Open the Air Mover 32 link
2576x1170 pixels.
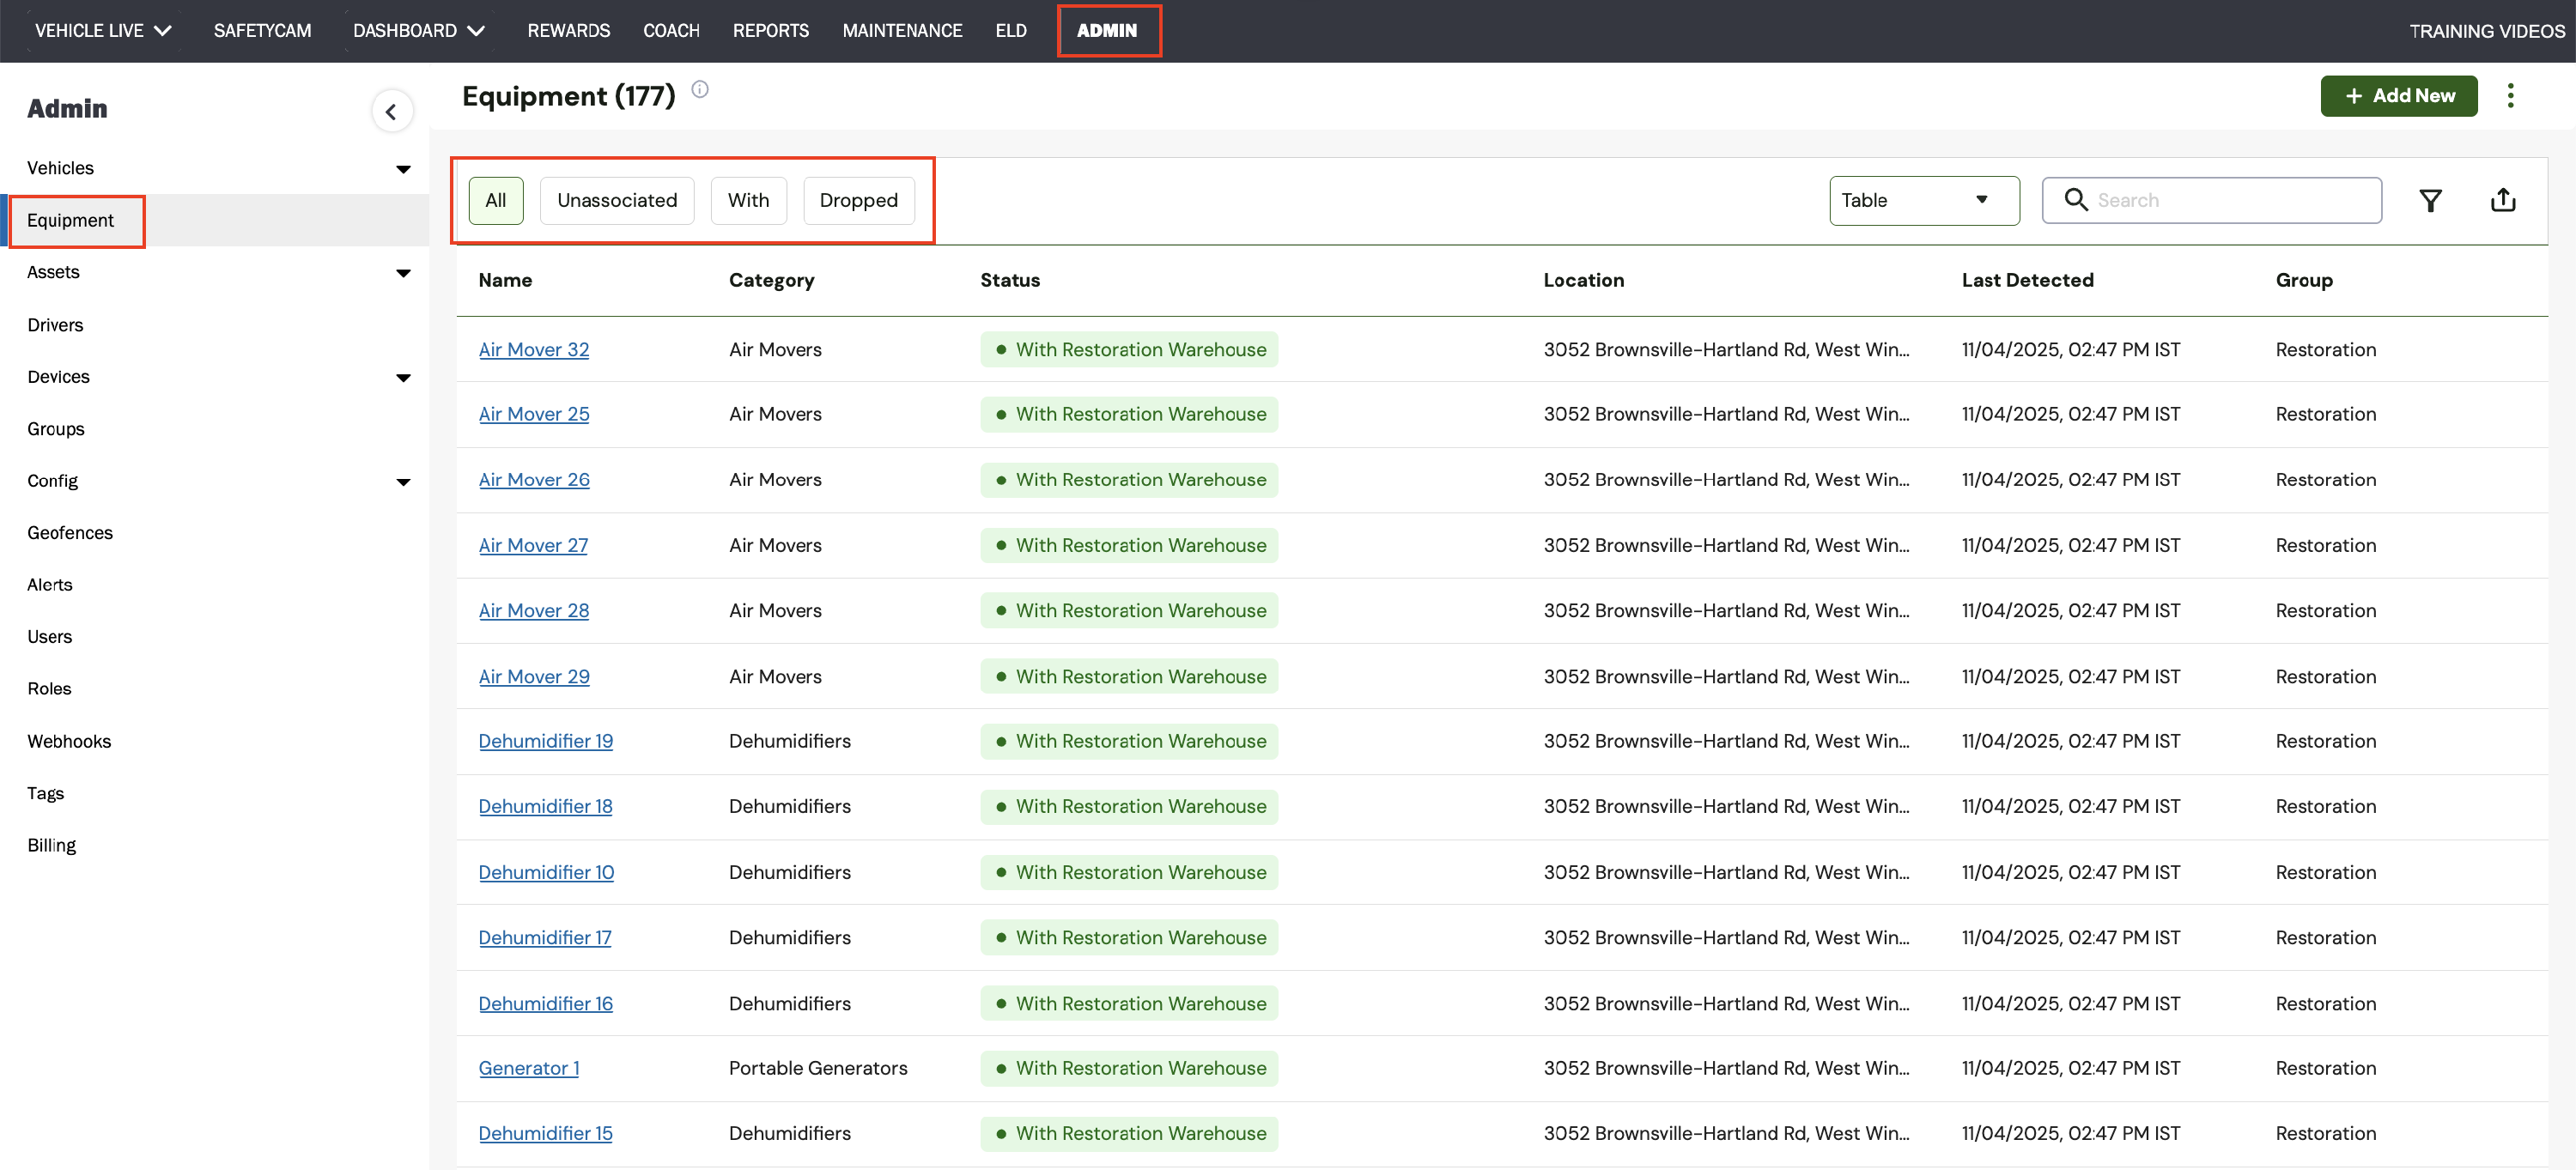click(x=533, y=350)
